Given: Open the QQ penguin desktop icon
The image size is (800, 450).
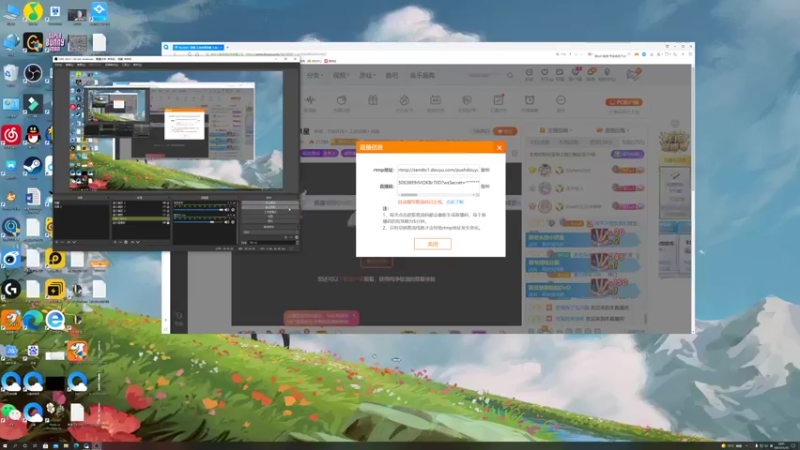Looking at the screenshot, I should point(33,136).
